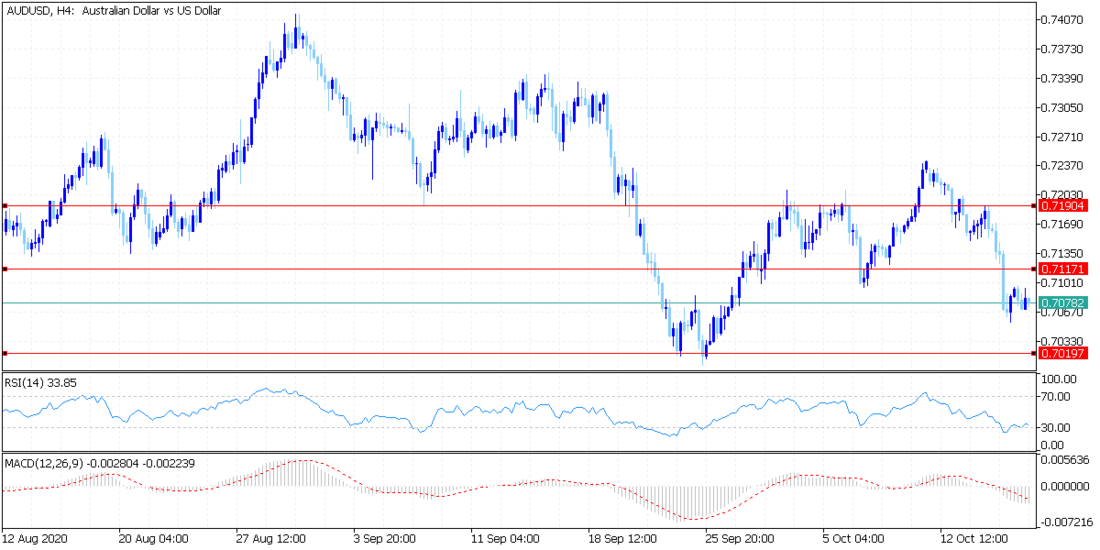Image resolution: width=1100 pixels, height=550 pixels.
Task: Select the 0.71904 horizontal line left handle
Action: [x=4, y=206]
